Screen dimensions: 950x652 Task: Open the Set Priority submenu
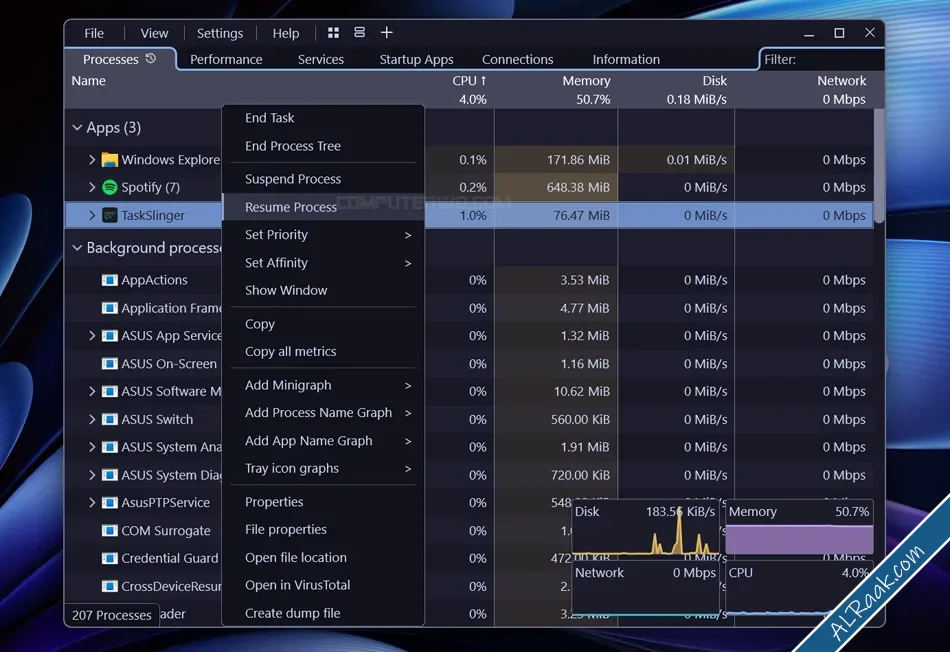(323, 235)
